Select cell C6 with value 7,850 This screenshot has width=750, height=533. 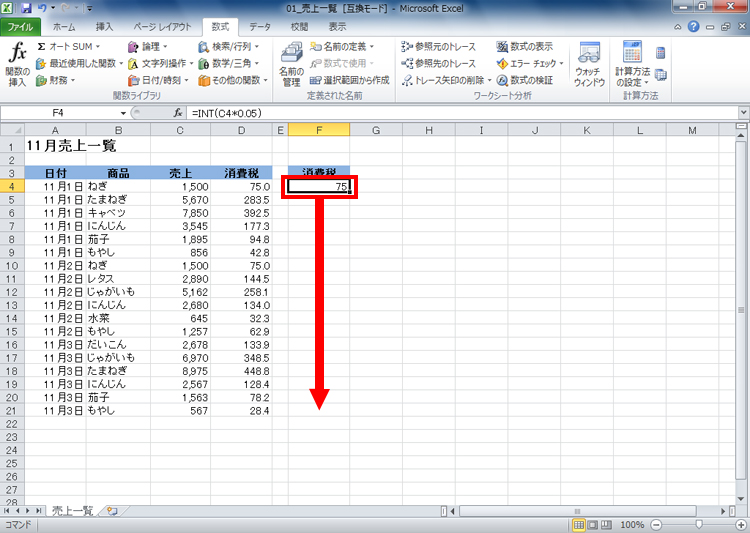point(180,213)
